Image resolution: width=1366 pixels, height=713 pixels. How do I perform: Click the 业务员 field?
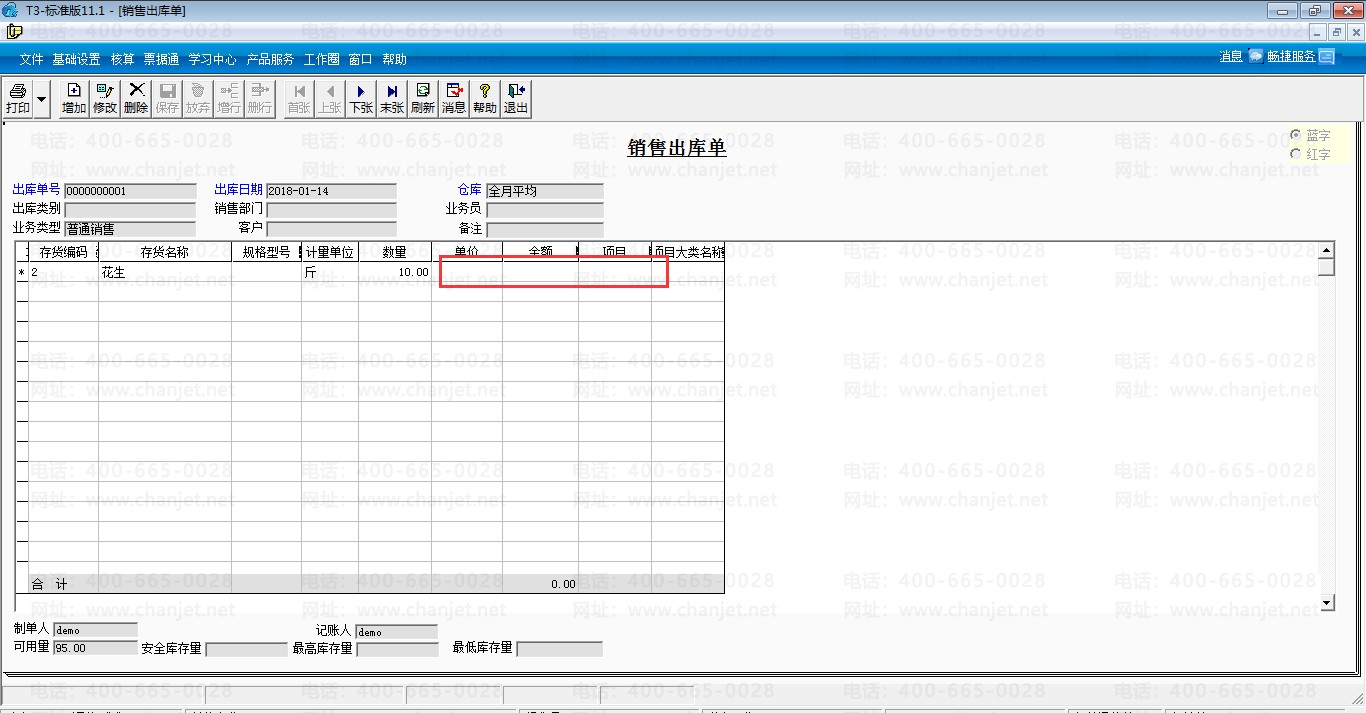tap(544, 210)
